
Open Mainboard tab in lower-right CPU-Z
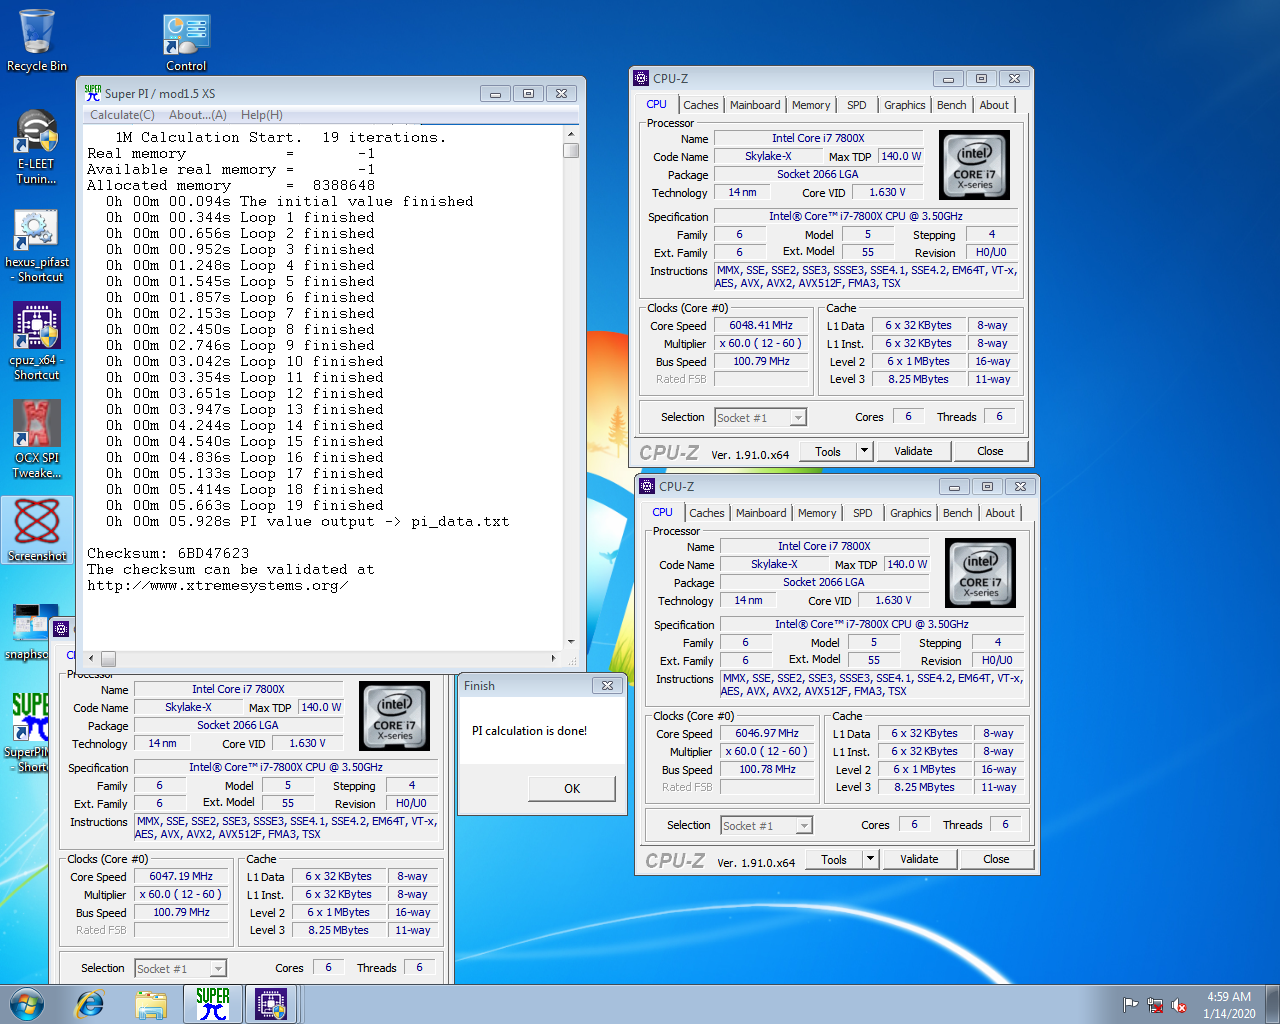pyautogui.click(x=761, y=513)
